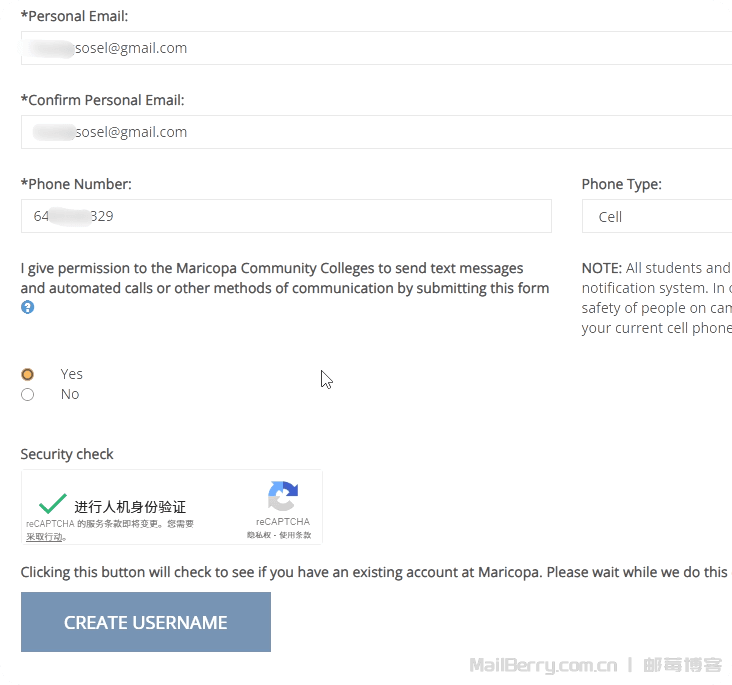Click the green reCAPTCHA verification checkmark
The height and width of the screenshot is (685, 732).
pos(52,503)
